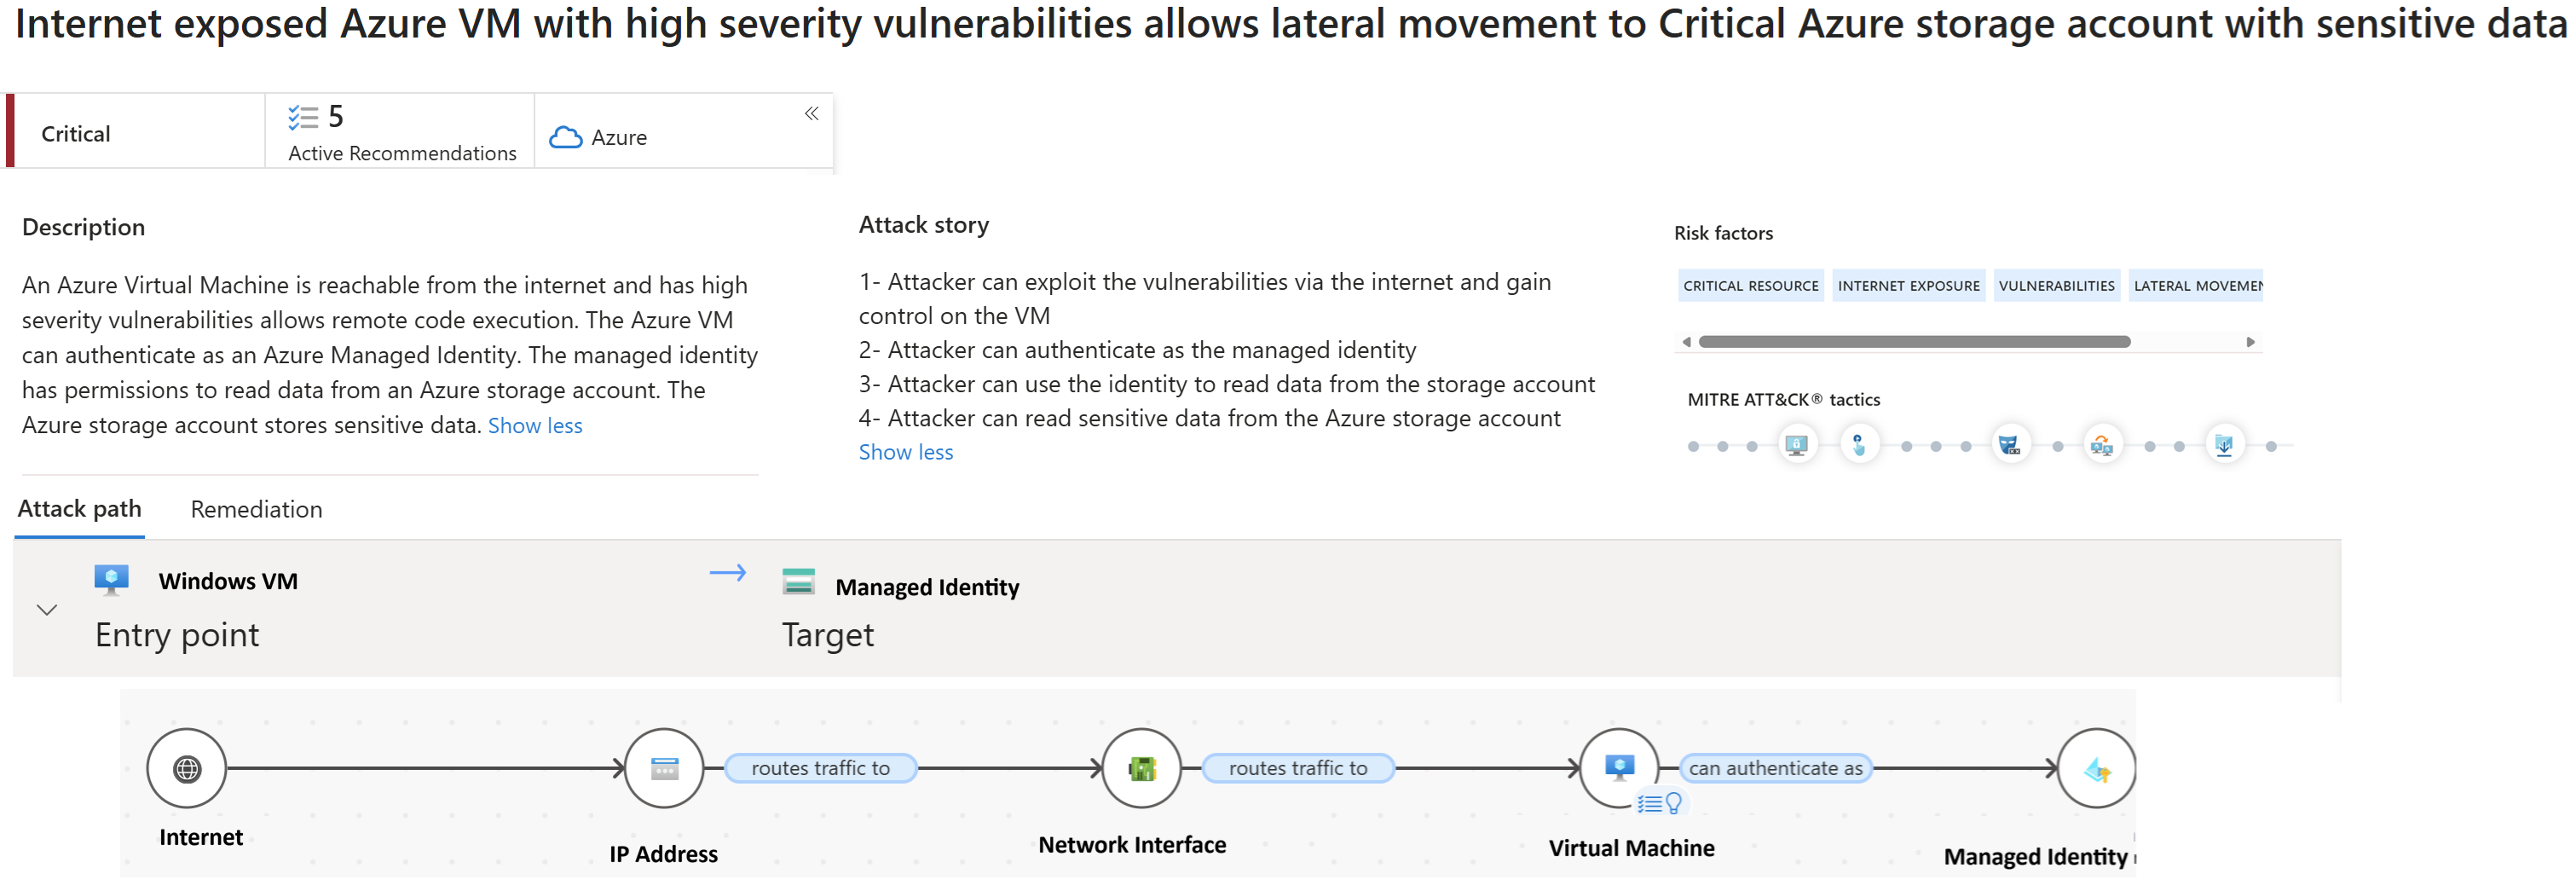Open the Attack path tab
Viewport: 2576px width, 891px height.
79,509
